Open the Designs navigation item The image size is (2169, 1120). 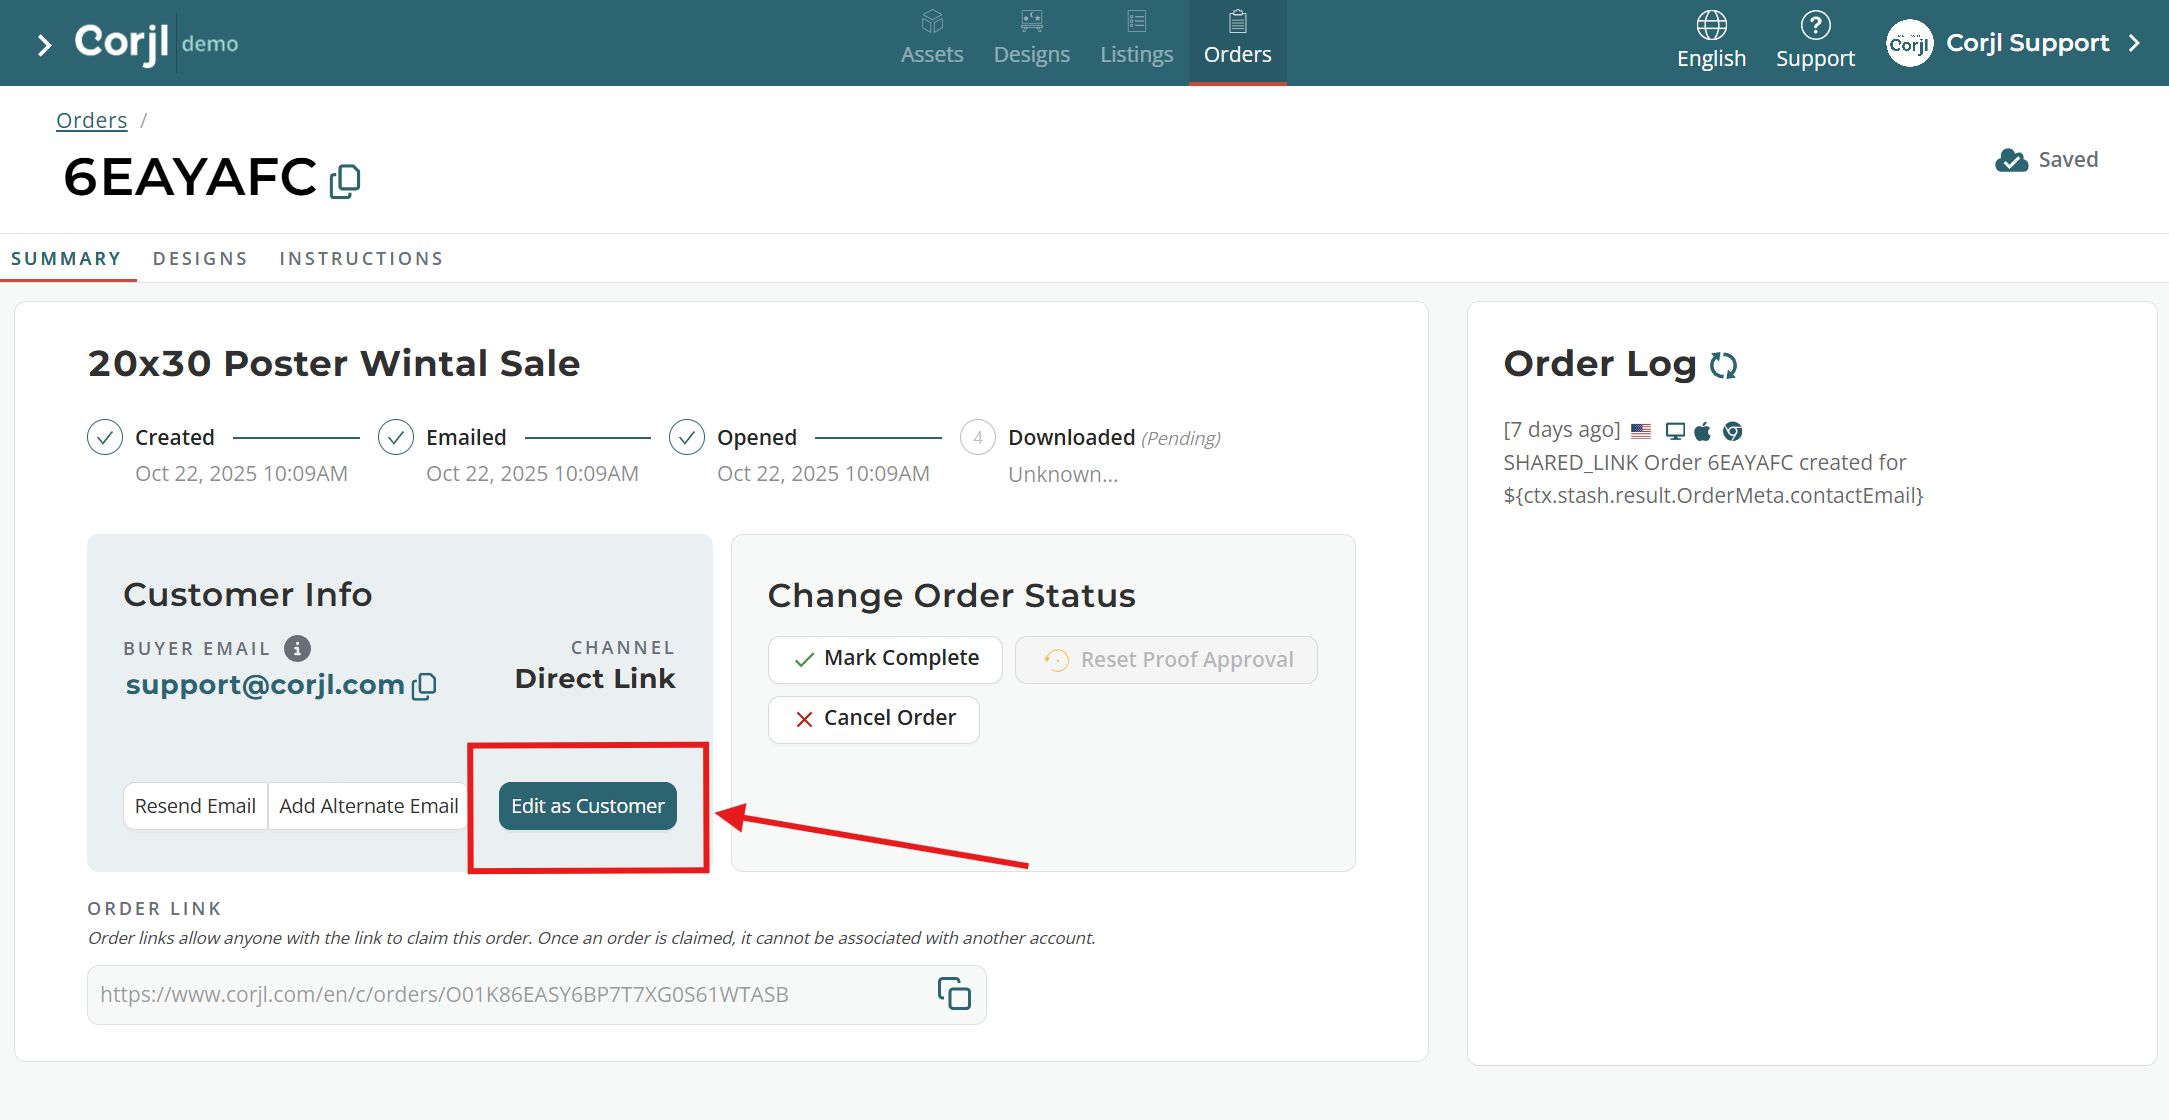click(1031, 40)
